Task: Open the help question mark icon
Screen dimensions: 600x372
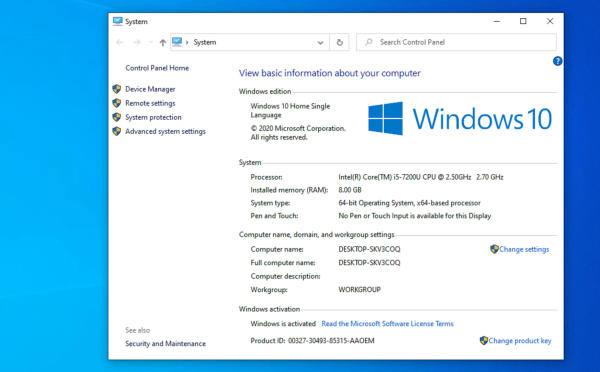Action: point(557,61)
